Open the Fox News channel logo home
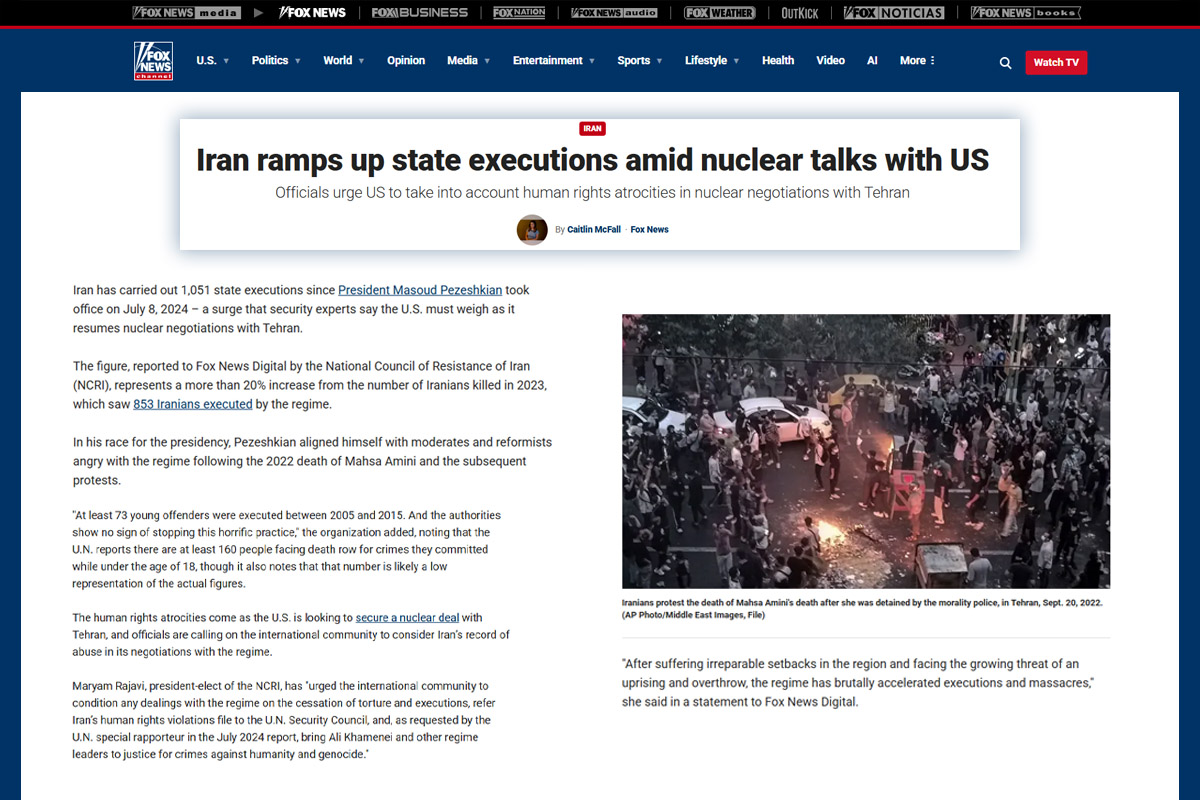 pos(153,61)
